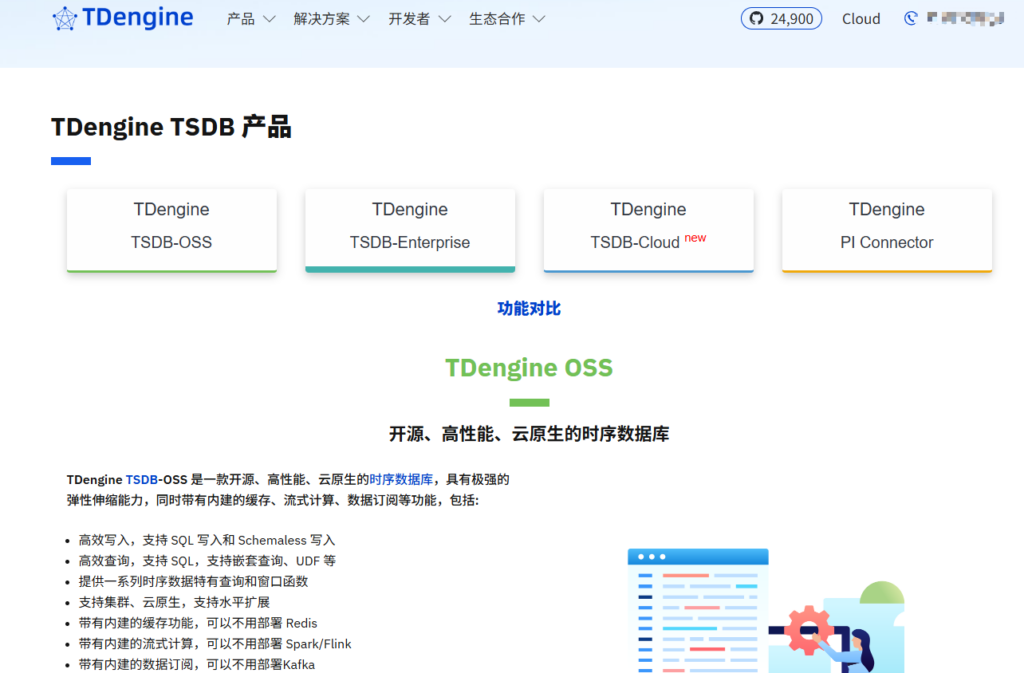Click the TDengine OSS heading
This screenshot has height=673, width=1024.
[x=529, y=368]
